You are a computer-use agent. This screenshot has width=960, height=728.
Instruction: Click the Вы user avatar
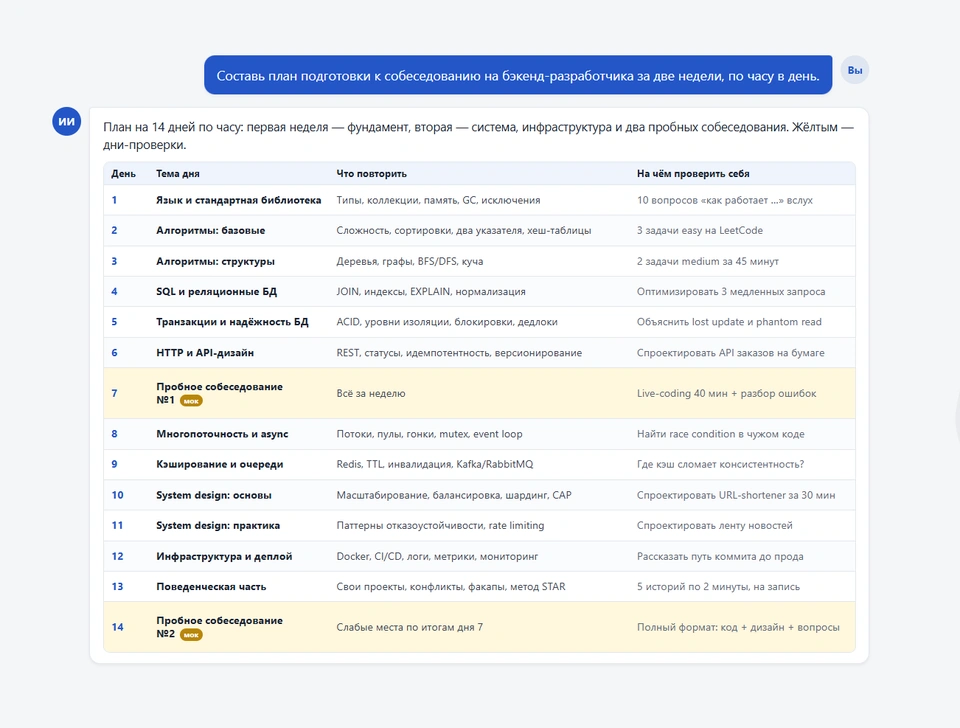tap(855, 70)
